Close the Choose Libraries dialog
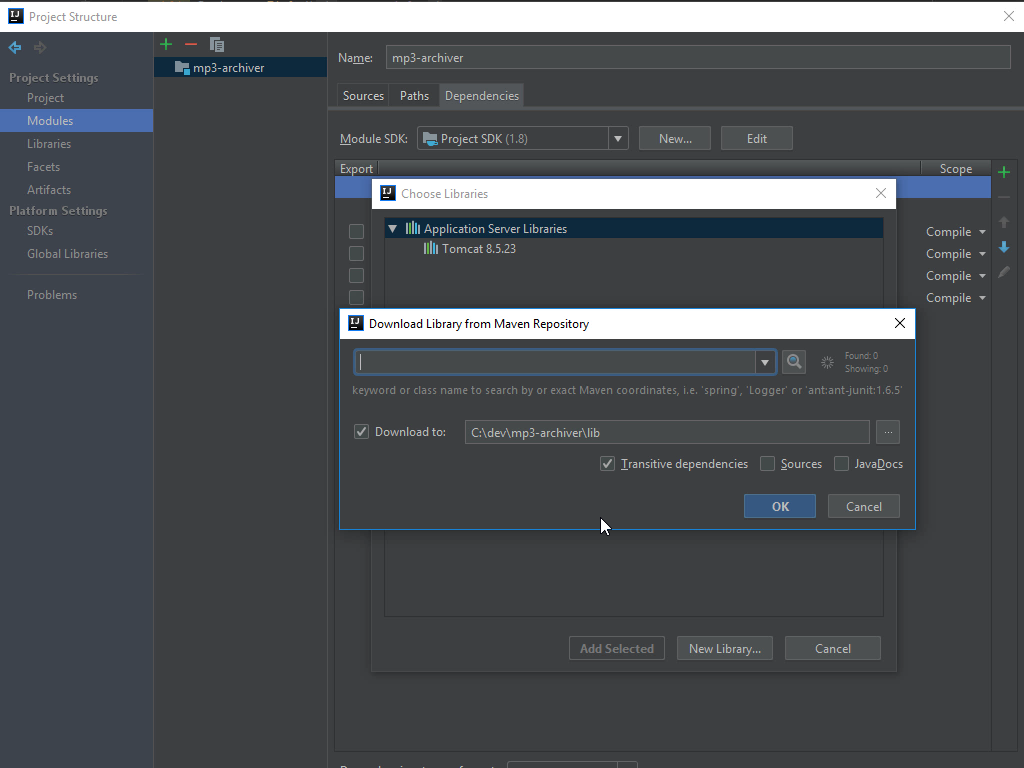1024x768 pixels. (881, 193)
